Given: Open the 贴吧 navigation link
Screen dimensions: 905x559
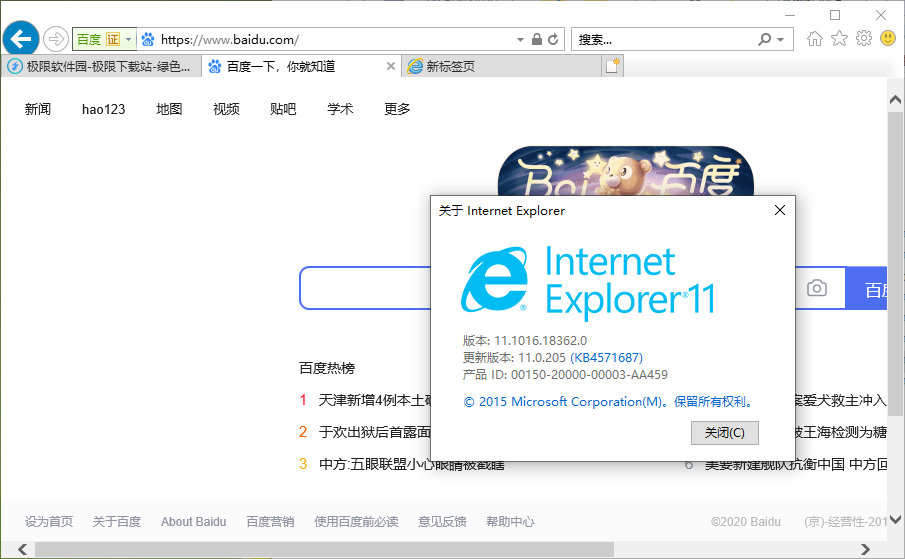Looking at the screenshot, I should tap(283, 109).
